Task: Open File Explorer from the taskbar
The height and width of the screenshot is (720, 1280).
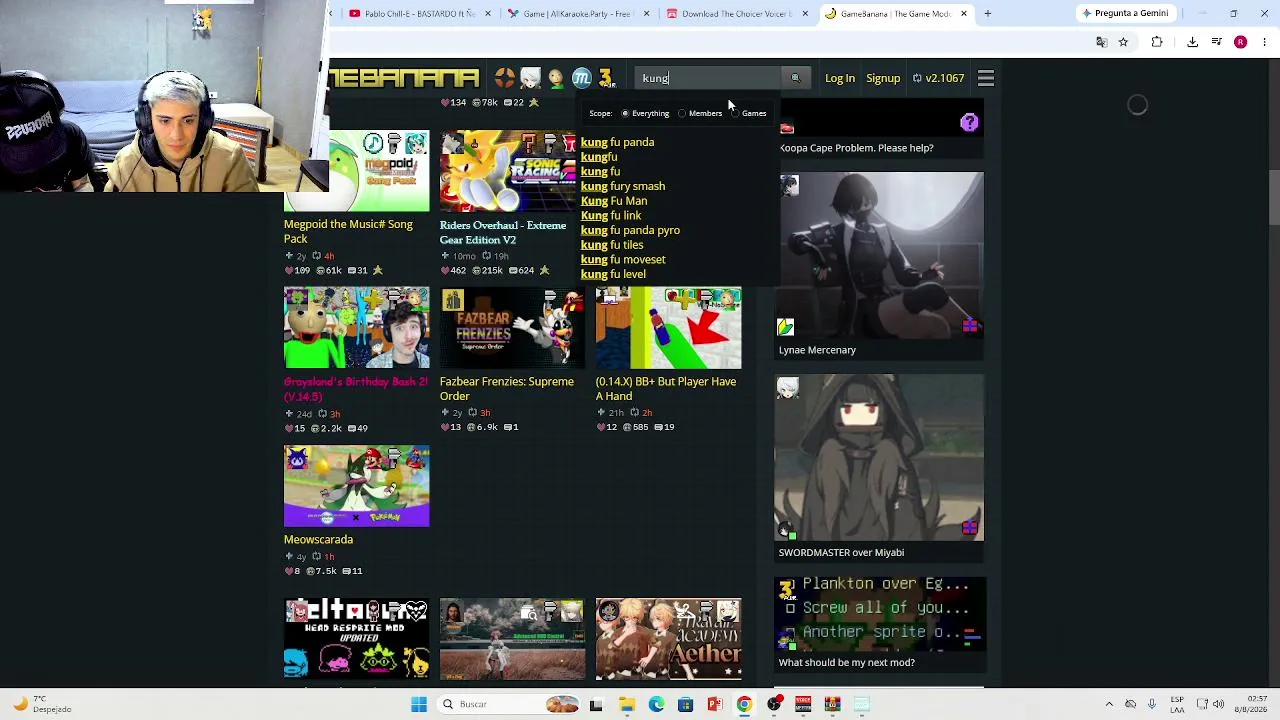Action: [626, 704]
